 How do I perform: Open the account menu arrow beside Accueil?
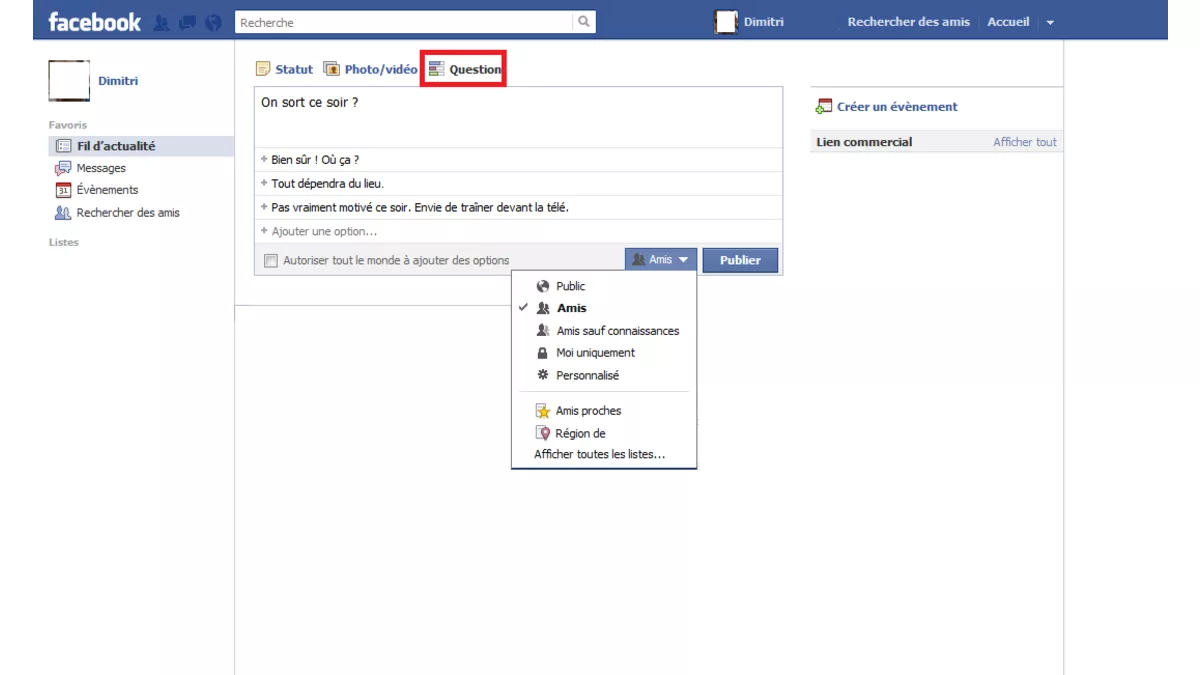click(x=1050, y=22)
